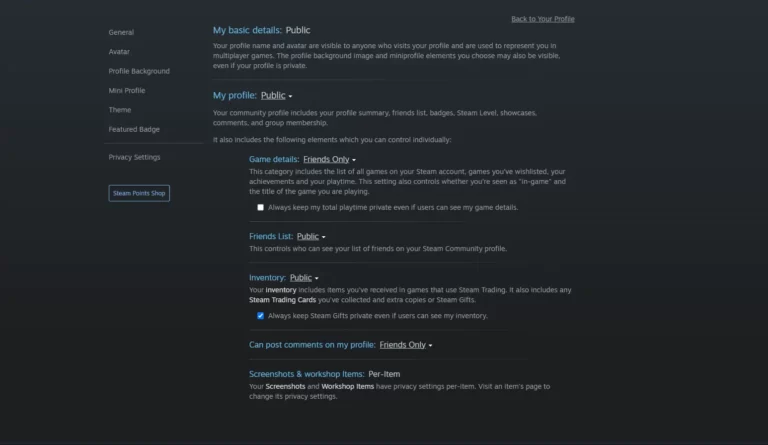Open the Mini Profile section
The height and width of the screenshot is (445, 768).
pos(127,91)
